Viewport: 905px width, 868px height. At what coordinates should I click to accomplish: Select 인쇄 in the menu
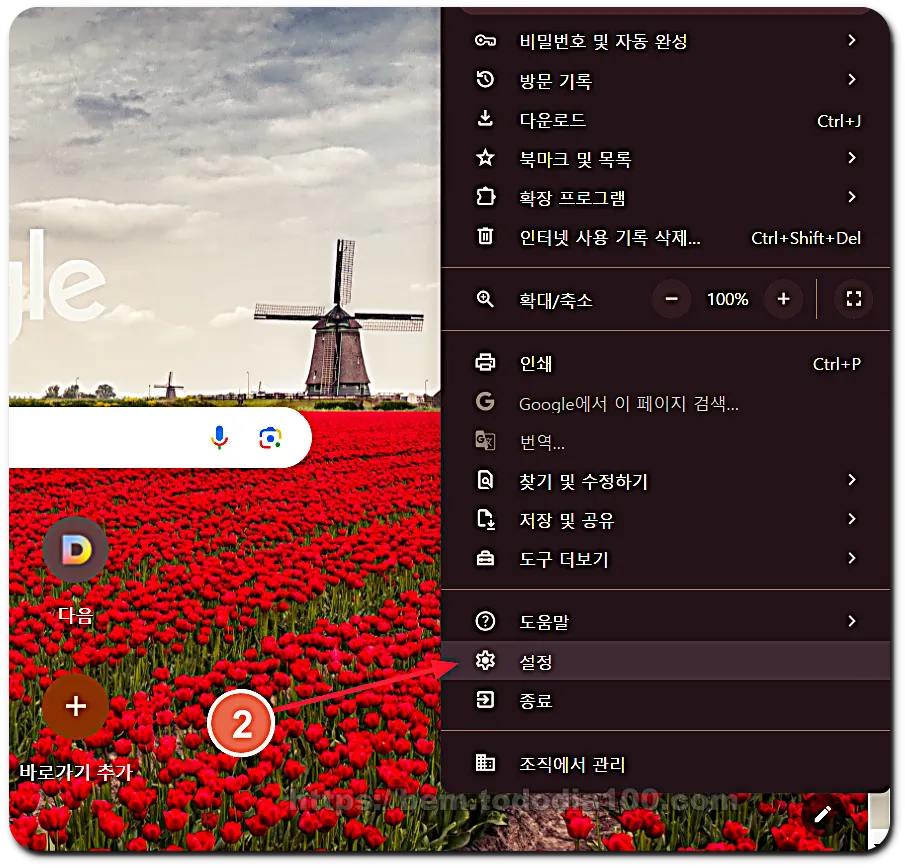click(665, 363)
